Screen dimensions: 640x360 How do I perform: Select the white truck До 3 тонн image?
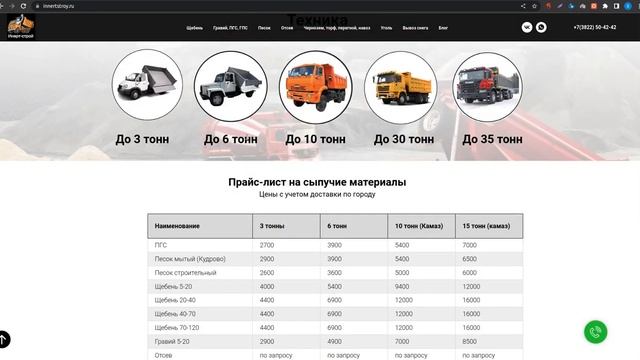[147, 85]
